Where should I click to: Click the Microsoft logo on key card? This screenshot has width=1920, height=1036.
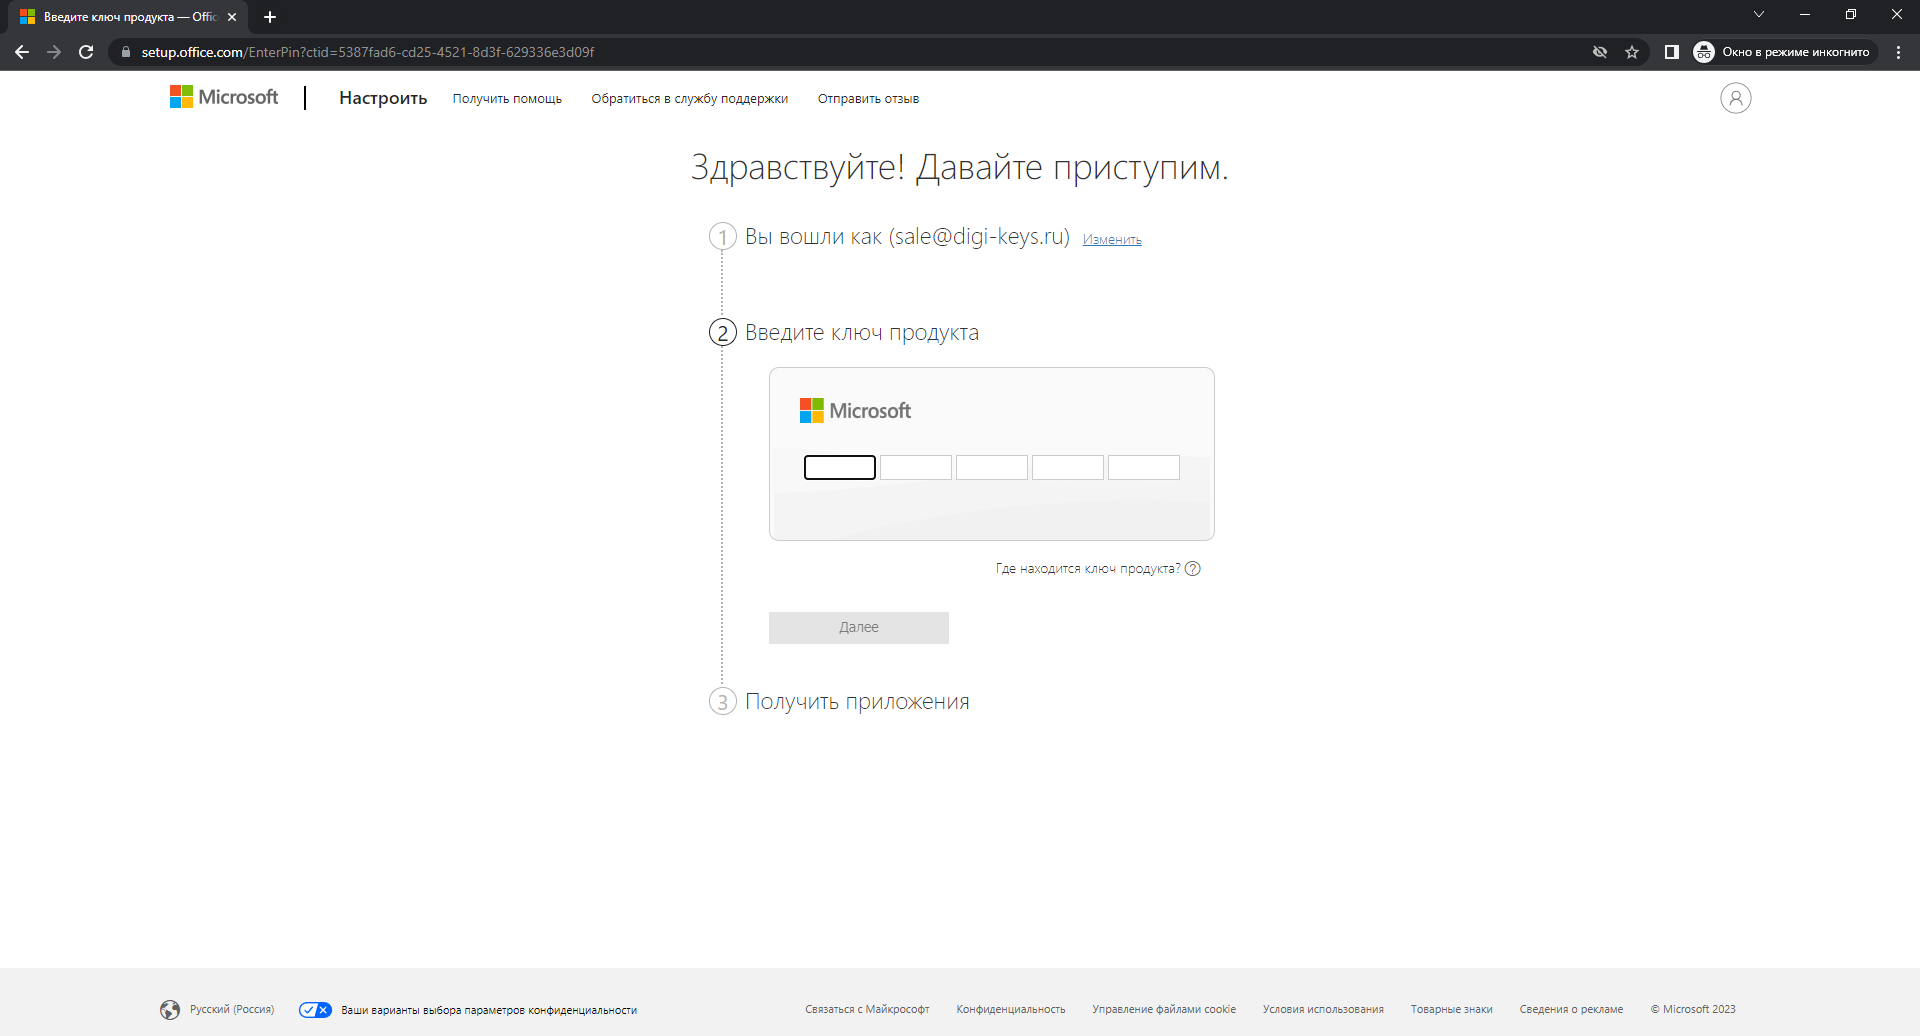(855, 411)
